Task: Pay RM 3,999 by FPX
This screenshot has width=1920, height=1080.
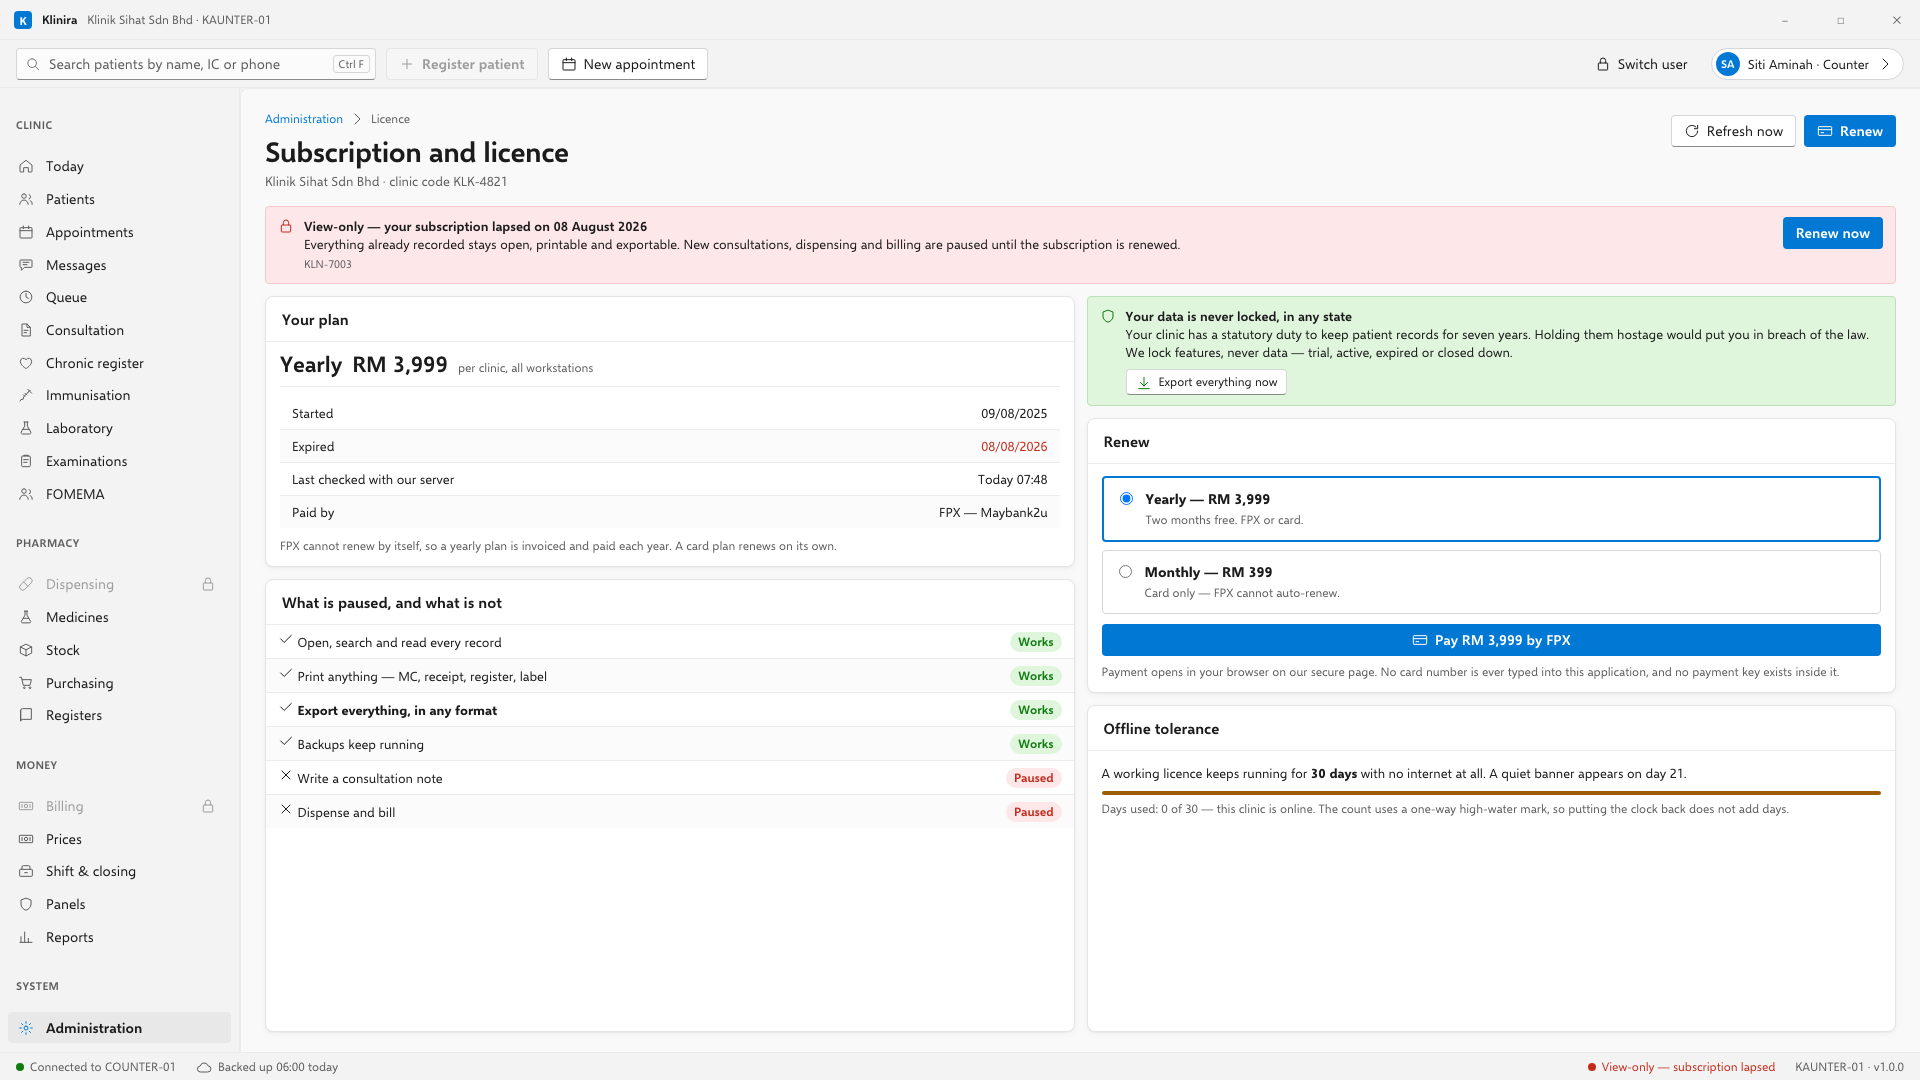Action: coord(1491,640)
